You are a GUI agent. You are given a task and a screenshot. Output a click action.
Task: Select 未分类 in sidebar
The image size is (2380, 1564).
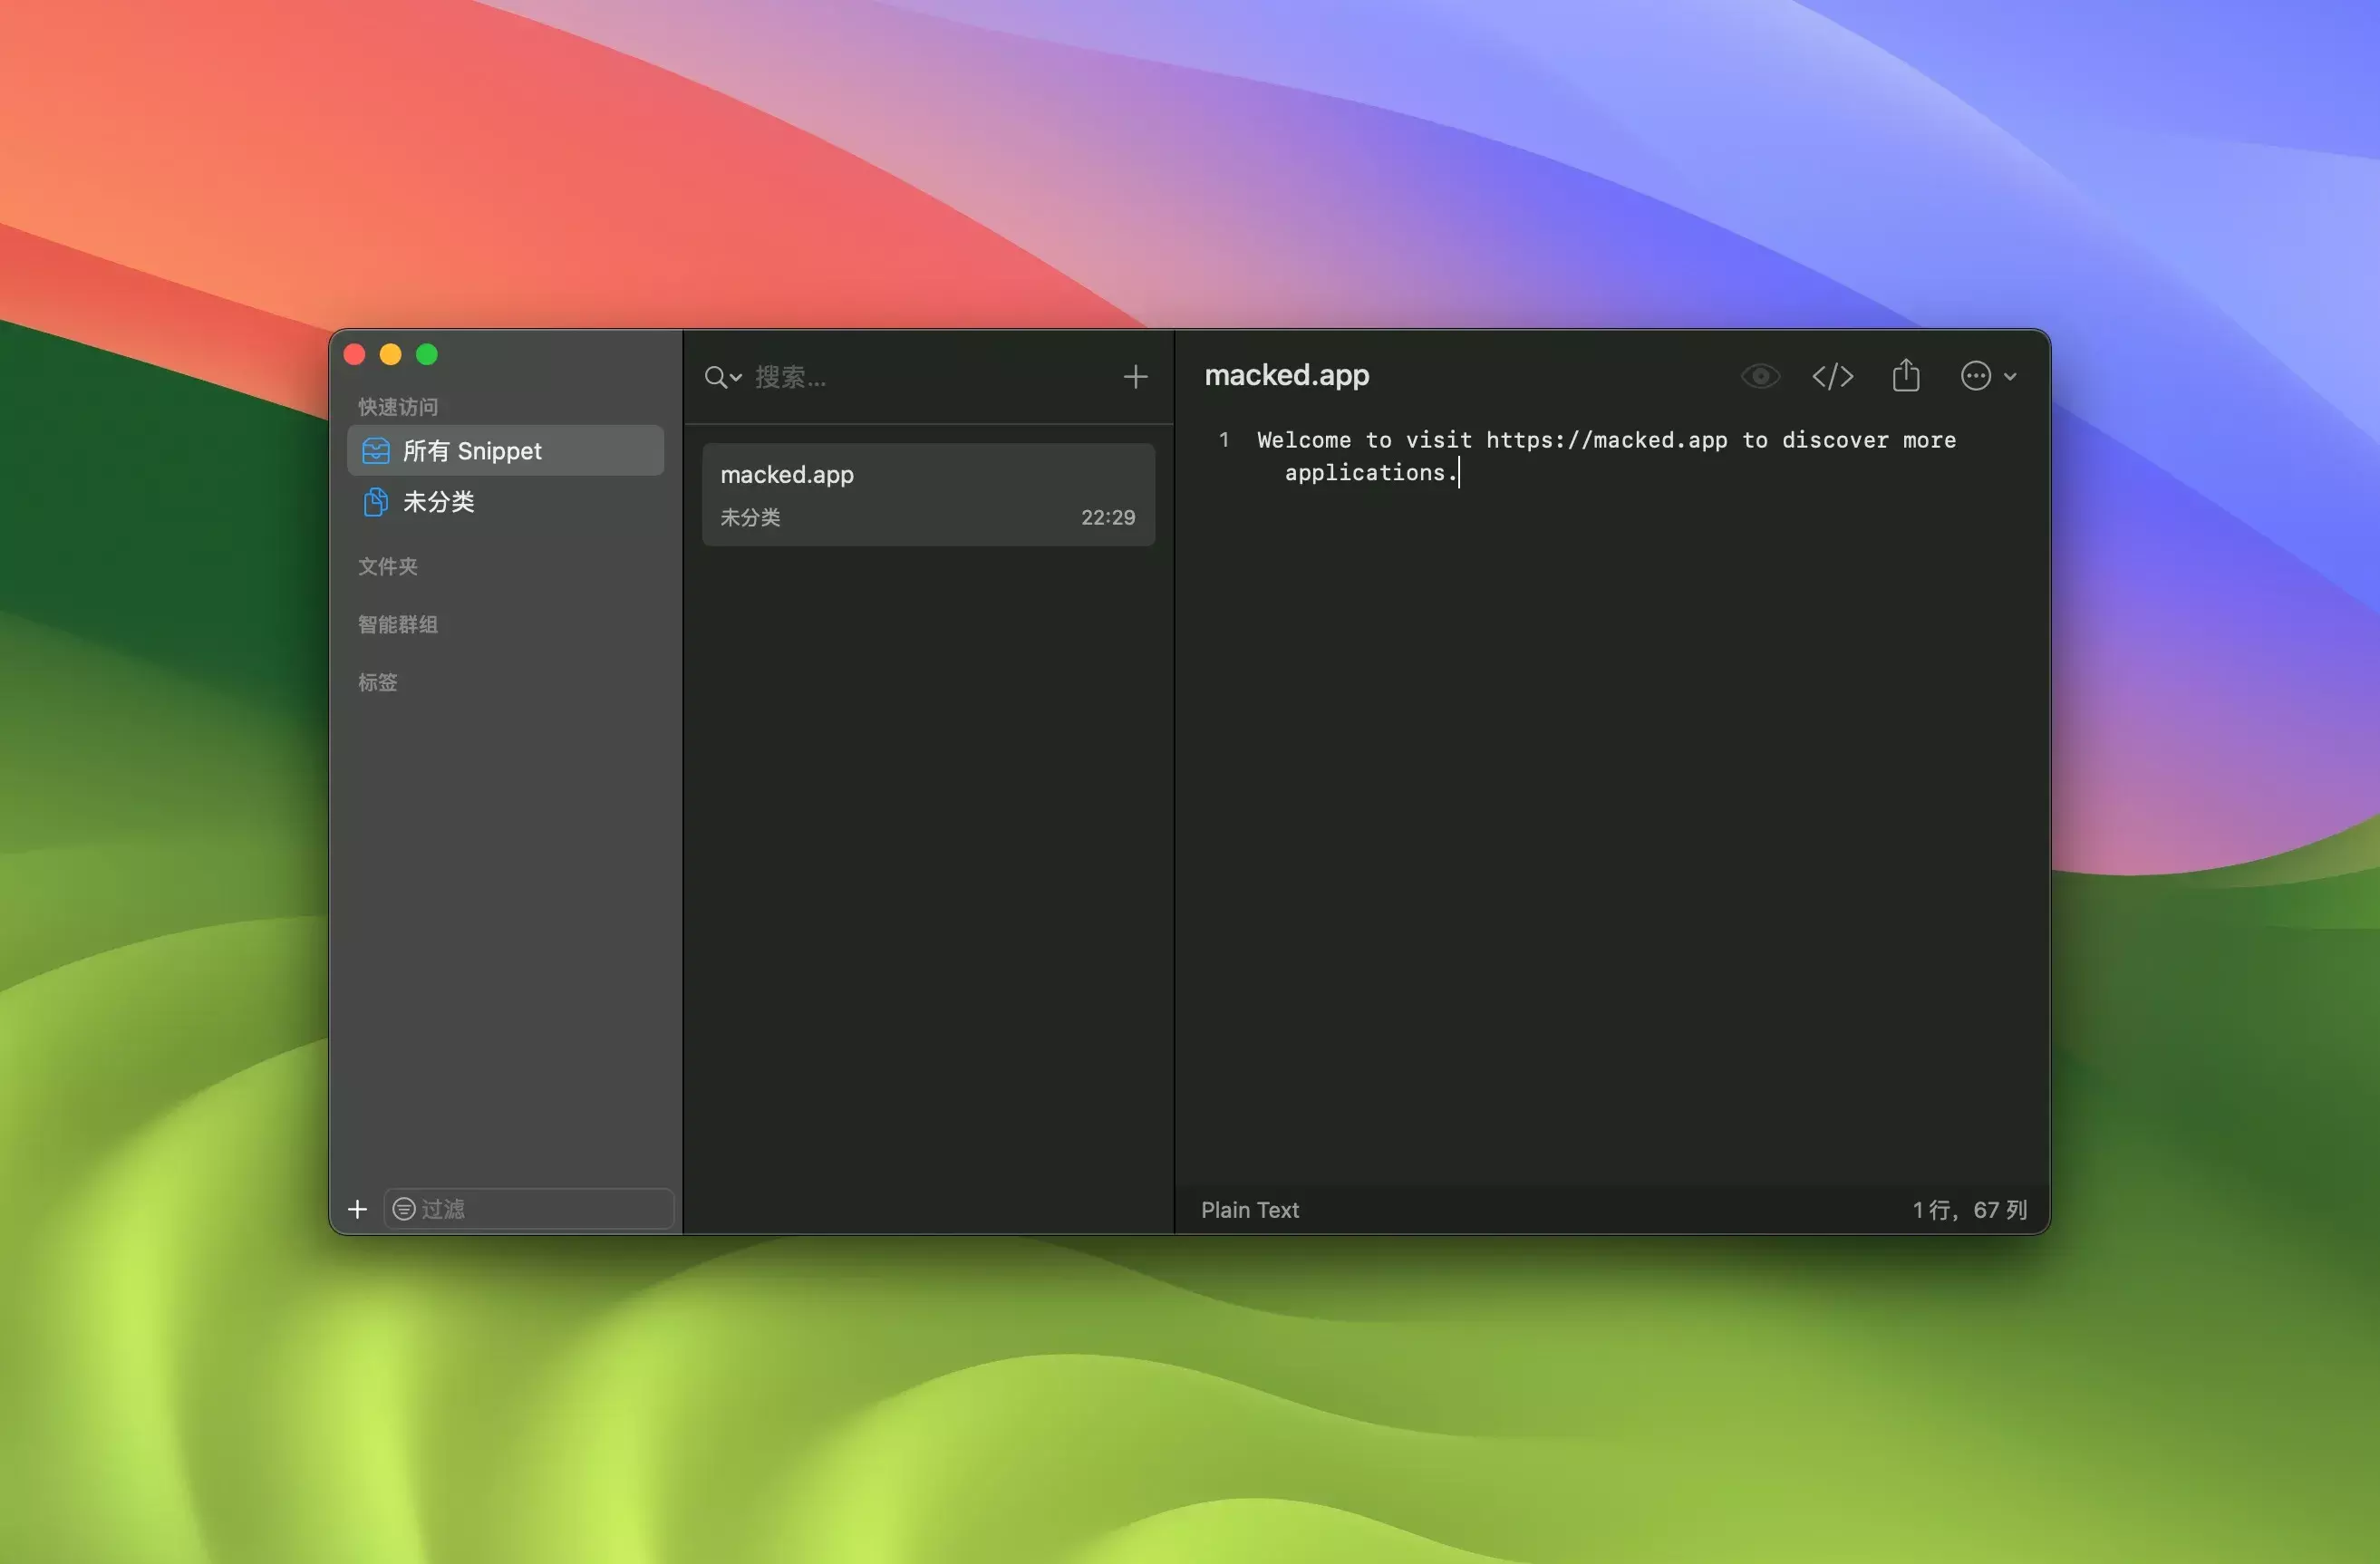tap(439, 501)
